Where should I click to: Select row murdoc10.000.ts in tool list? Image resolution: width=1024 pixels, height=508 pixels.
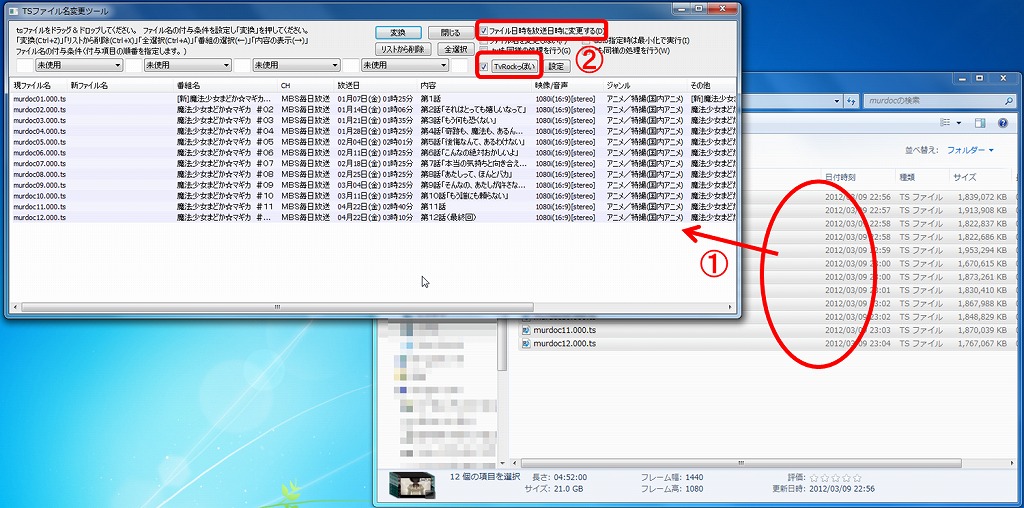coord(374,195)
